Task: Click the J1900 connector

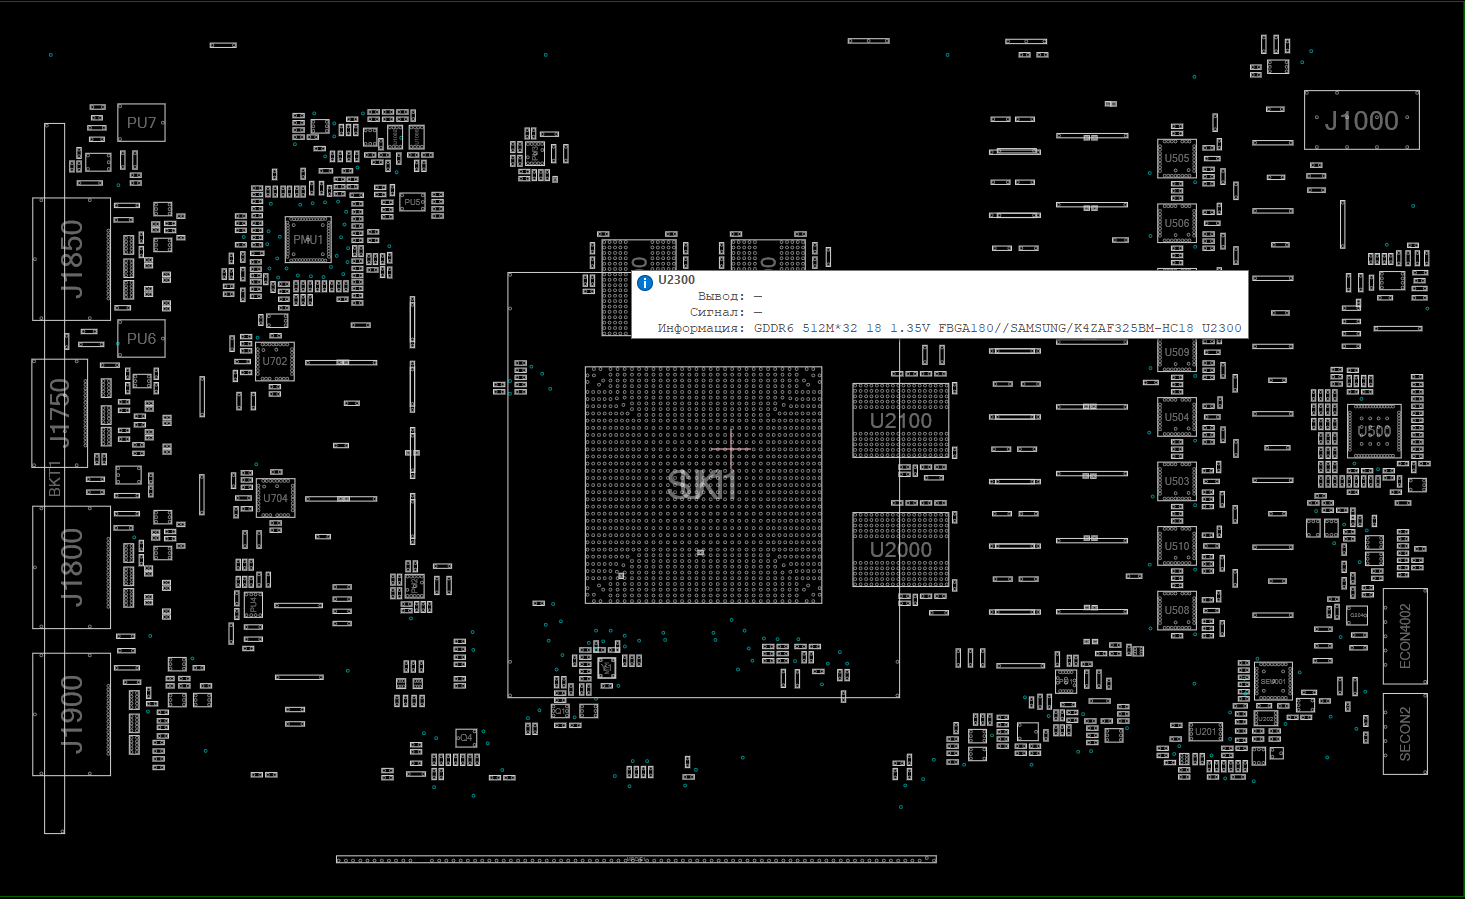Action: 72,714
